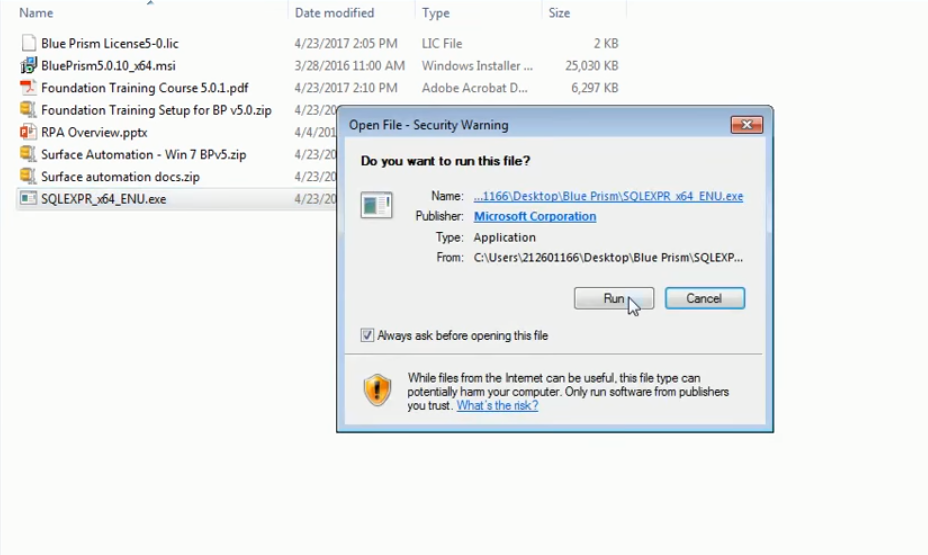The height and width of the screenshot is (555, 928).
Task: Sort files by the Type column header
Action: [436, 13]
